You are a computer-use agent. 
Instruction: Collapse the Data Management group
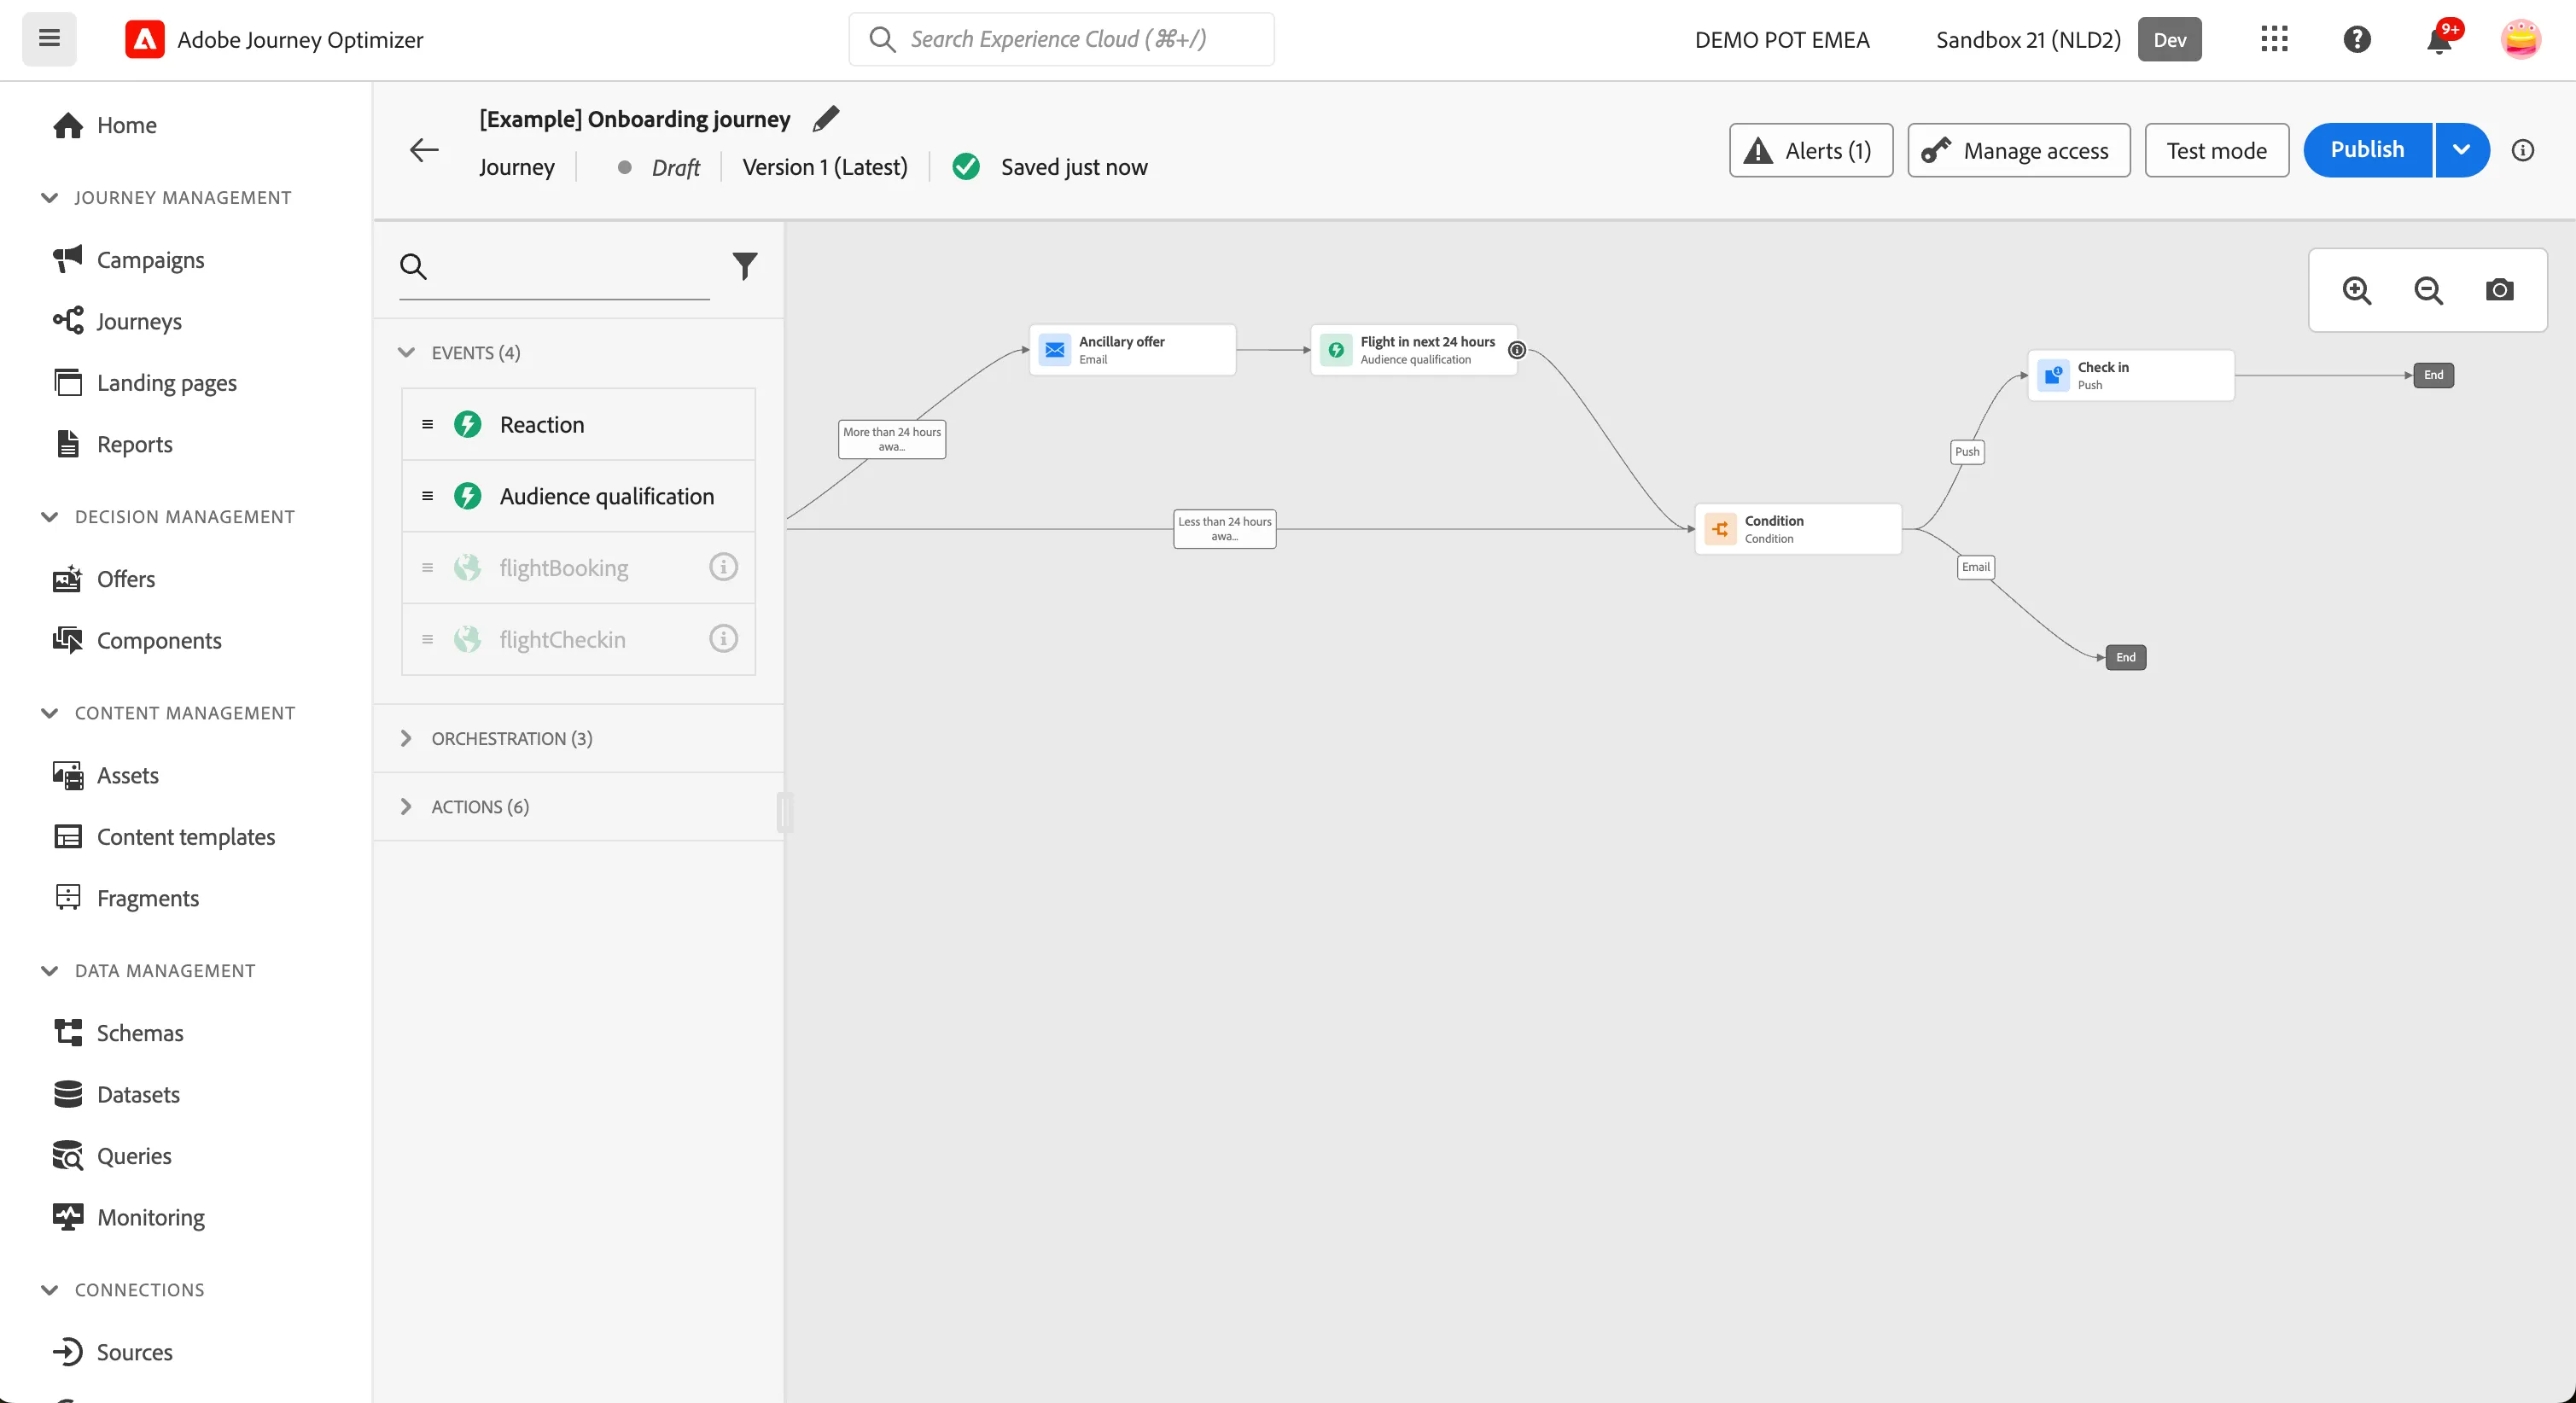[49, 970]
